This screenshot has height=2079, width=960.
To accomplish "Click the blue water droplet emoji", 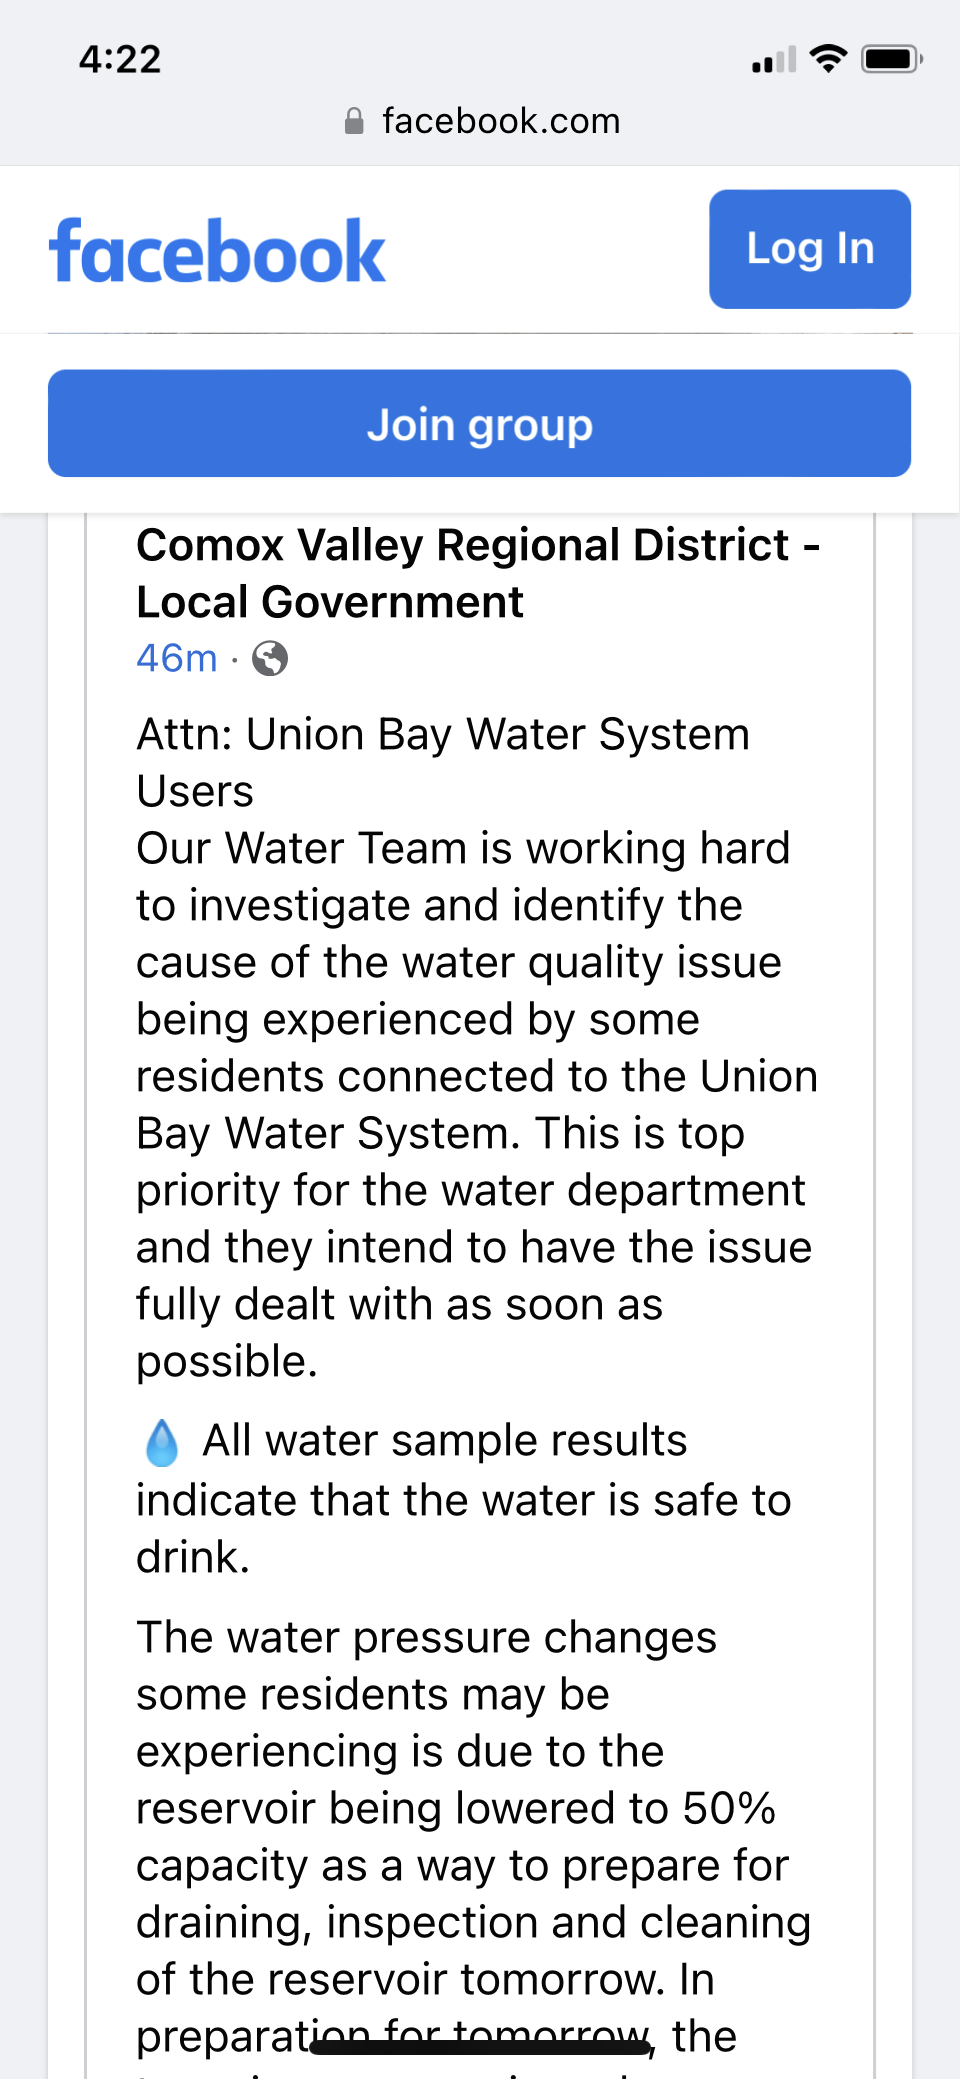I will (x=162, y=1443).
